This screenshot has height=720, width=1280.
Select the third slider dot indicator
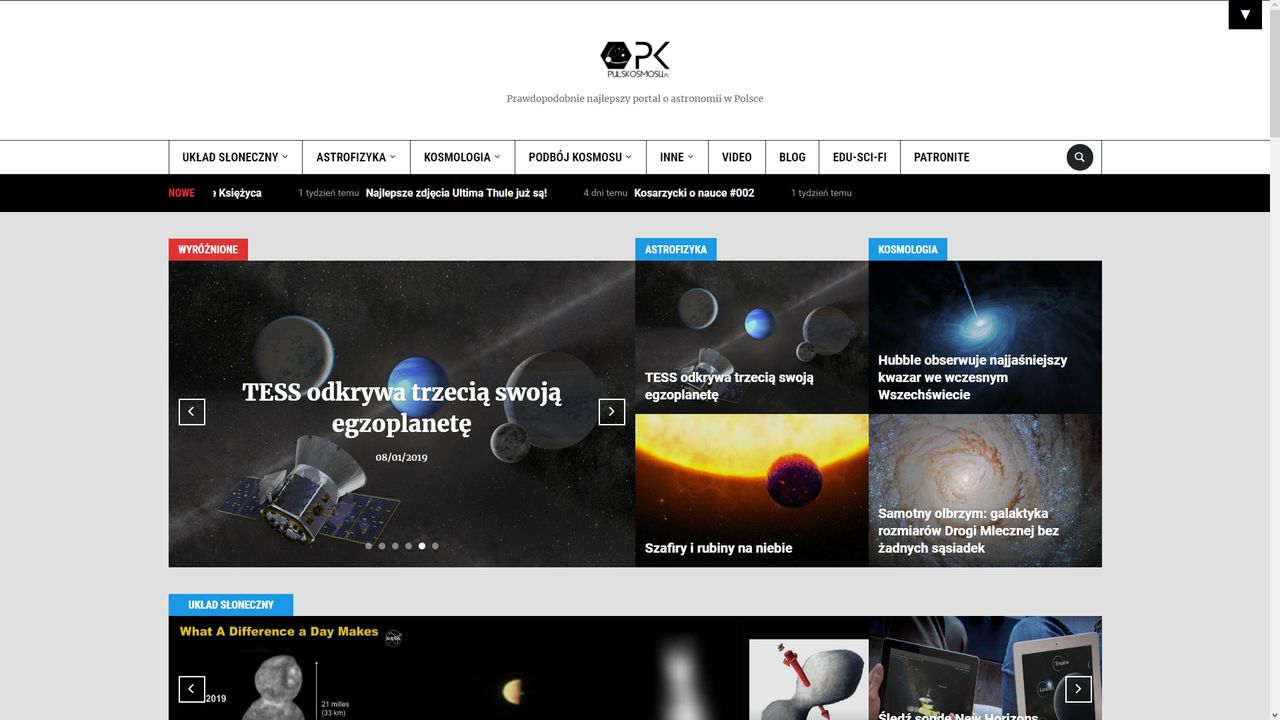point(395,546)
